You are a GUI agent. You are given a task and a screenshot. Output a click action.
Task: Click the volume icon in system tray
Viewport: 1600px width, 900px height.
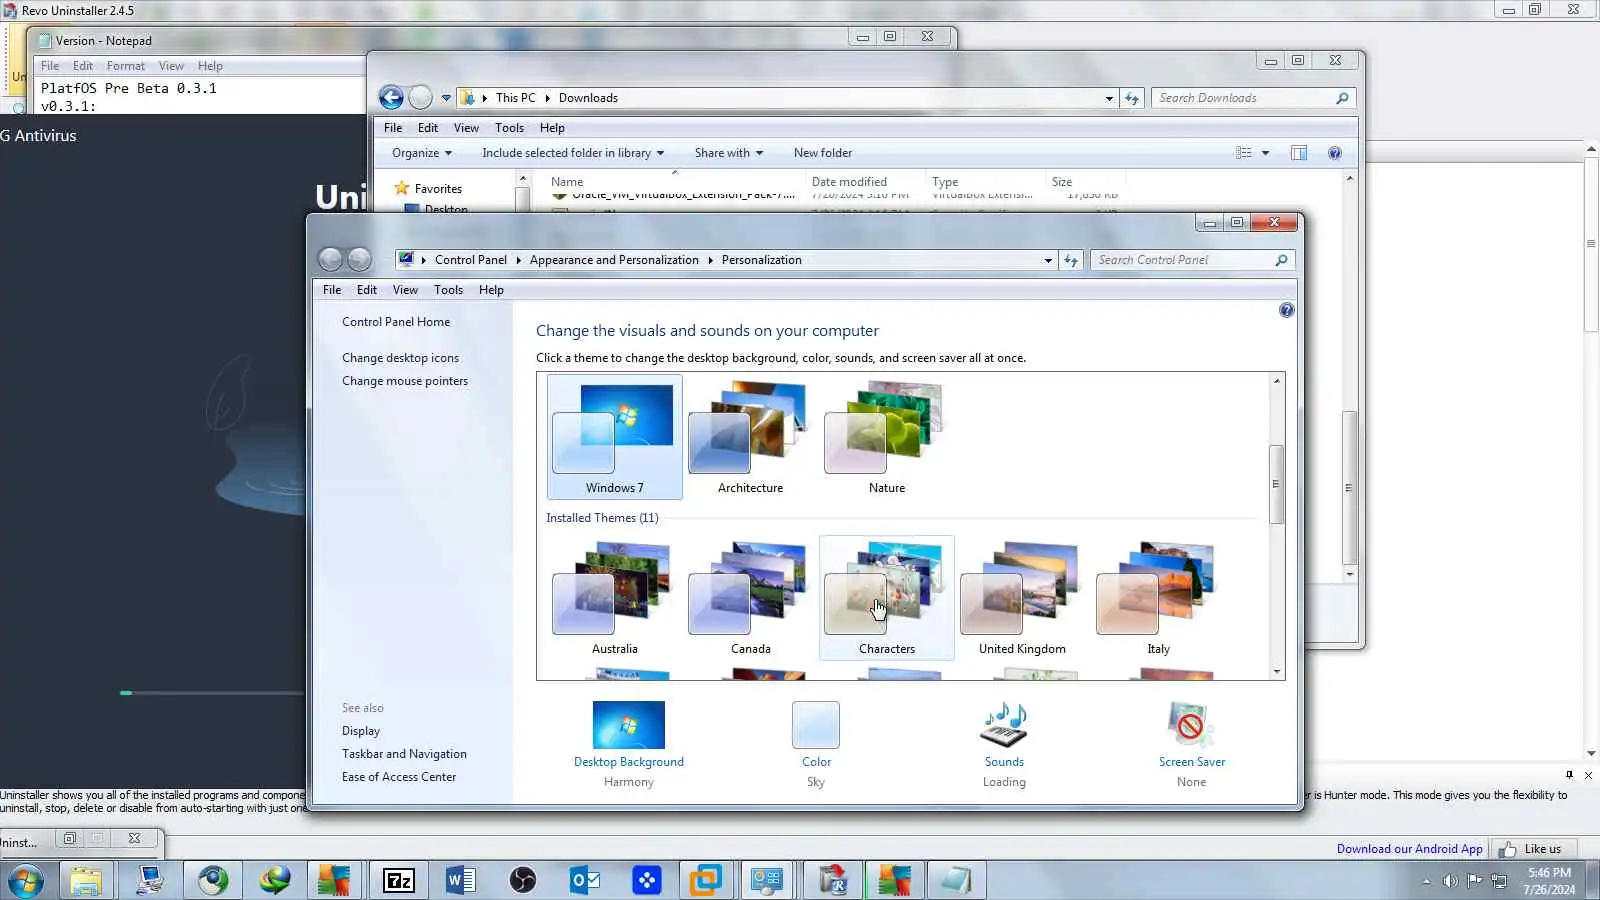(x=1450, y=881)
